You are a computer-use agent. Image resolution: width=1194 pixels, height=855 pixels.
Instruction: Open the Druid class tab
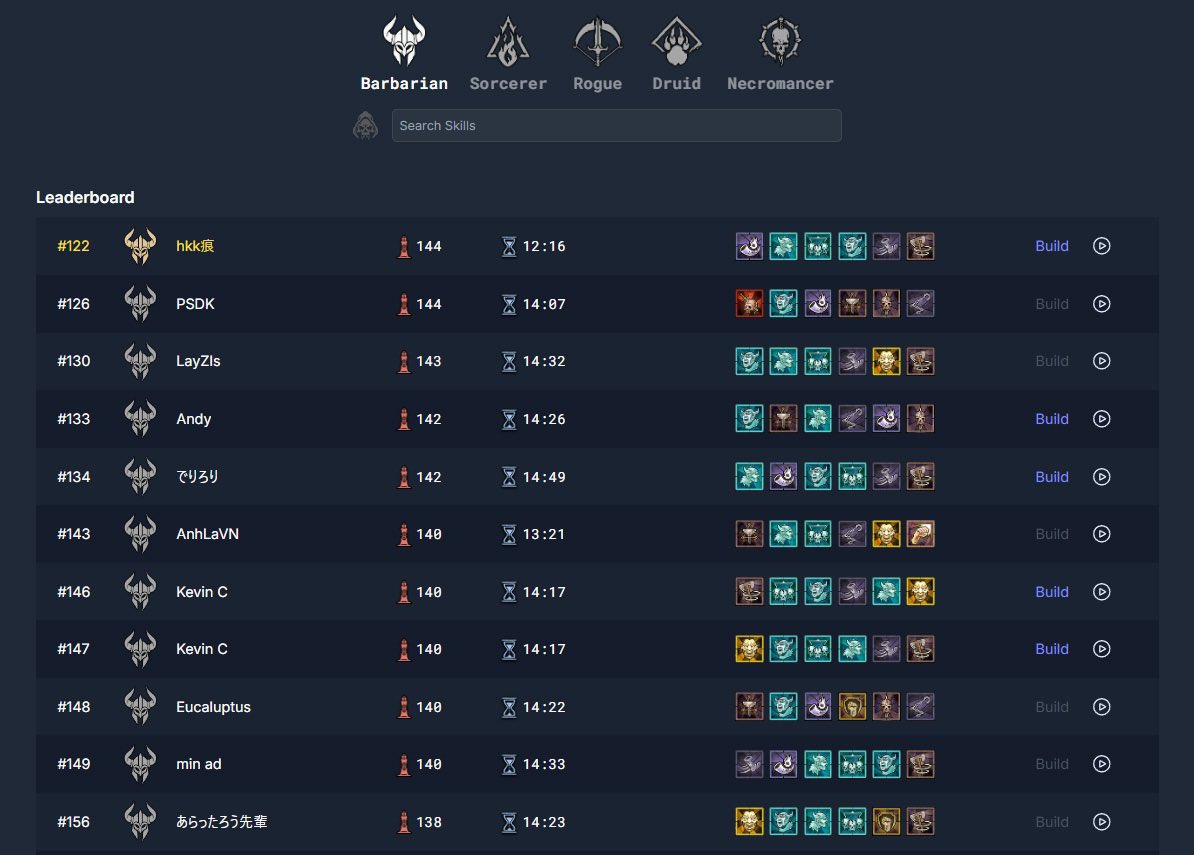point(676,53)
